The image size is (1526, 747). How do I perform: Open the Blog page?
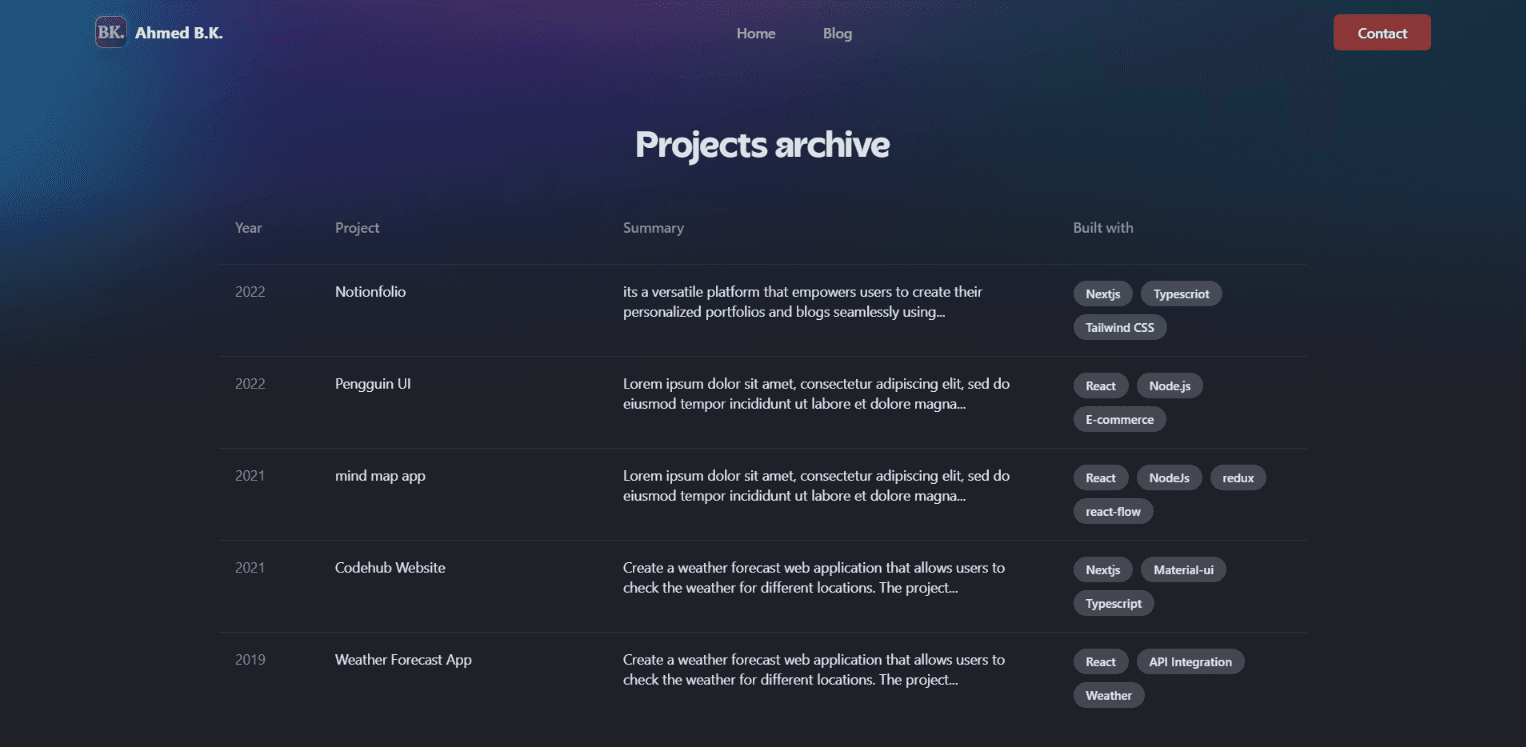[837, 33]
